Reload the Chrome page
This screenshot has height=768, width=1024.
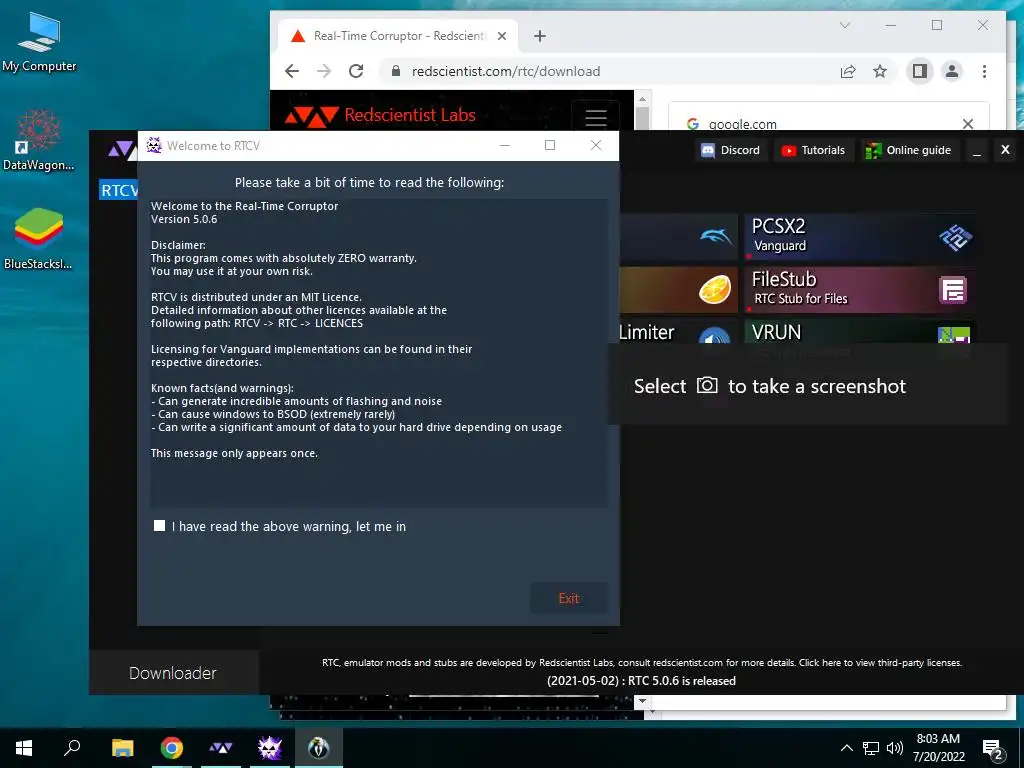pos(356,71)
